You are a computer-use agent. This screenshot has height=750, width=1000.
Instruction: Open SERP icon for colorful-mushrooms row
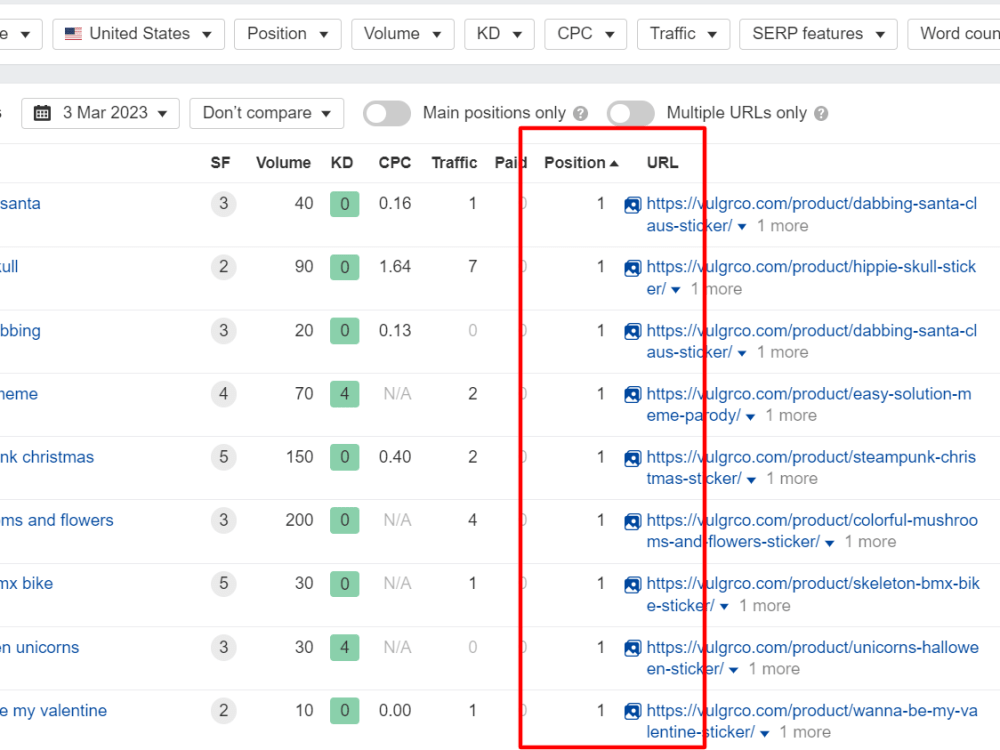(632, 521)
